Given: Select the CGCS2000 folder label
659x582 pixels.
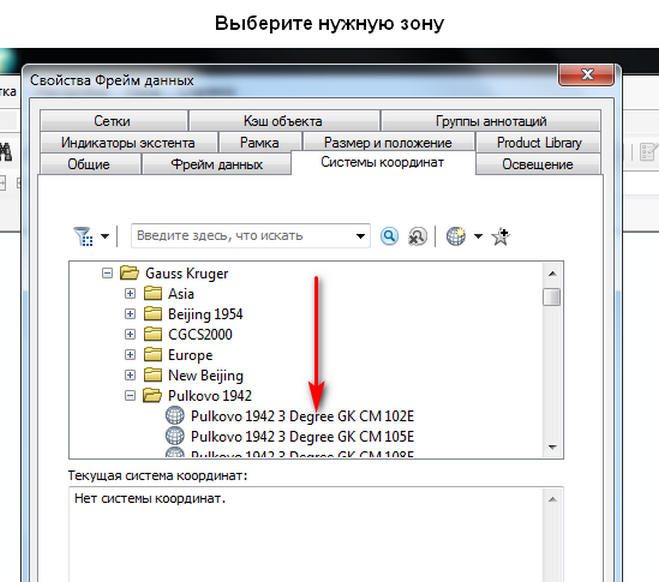Looking at the screenshot, I should 200,334.
